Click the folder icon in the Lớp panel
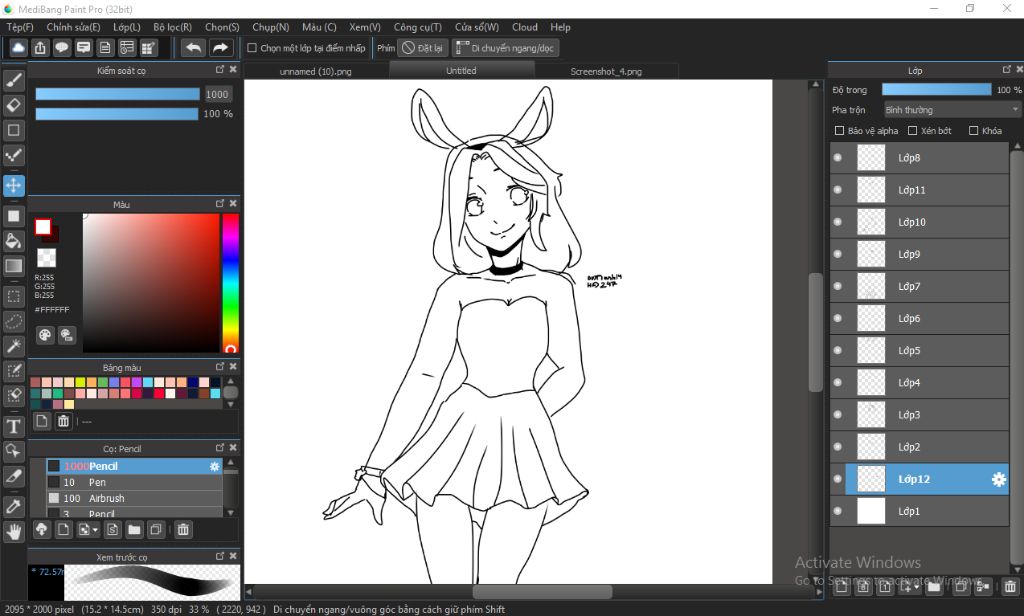This screenshot has height=616, width=1024. [934, 587]
